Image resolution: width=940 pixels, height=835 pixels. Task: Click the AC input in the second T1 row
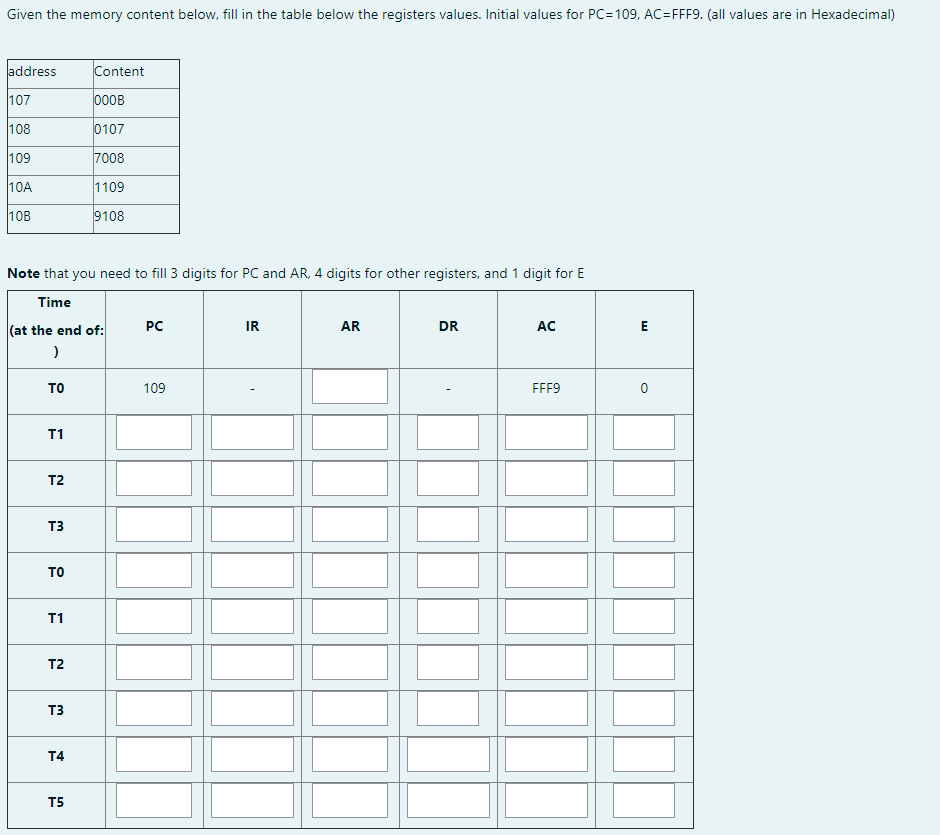[x=546, y=616]
